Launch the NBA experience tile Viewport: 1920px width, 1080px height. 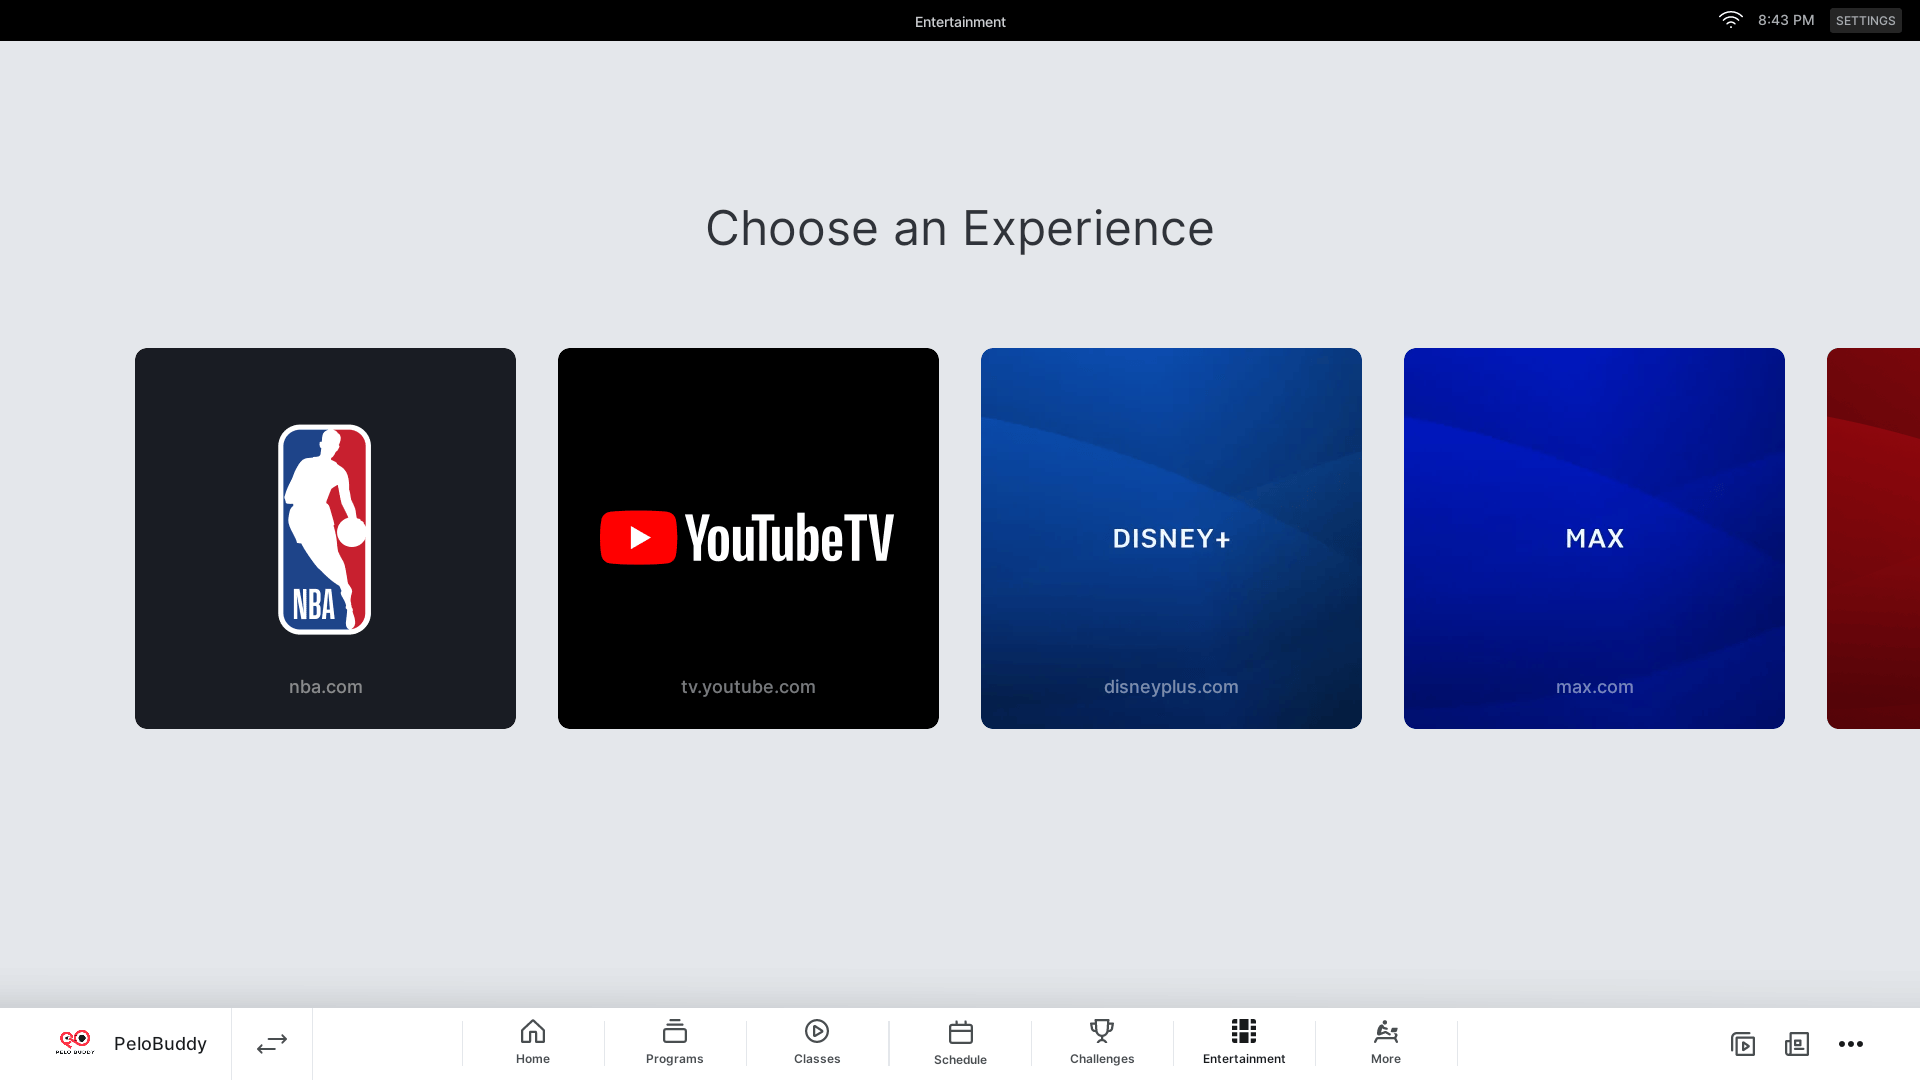point(325,538)
